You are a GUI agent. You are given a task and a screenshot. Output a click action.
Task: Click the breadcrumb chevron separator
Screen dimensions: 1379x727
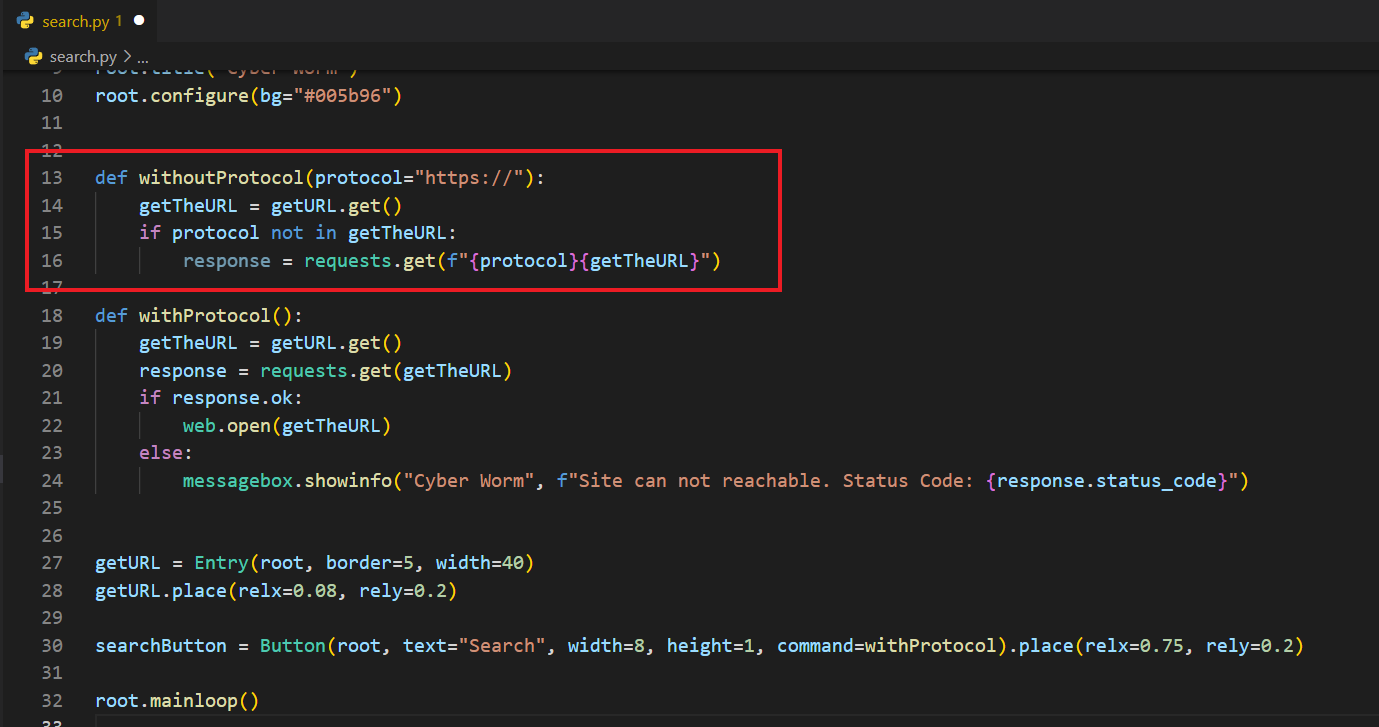click(x=126, y=57)
